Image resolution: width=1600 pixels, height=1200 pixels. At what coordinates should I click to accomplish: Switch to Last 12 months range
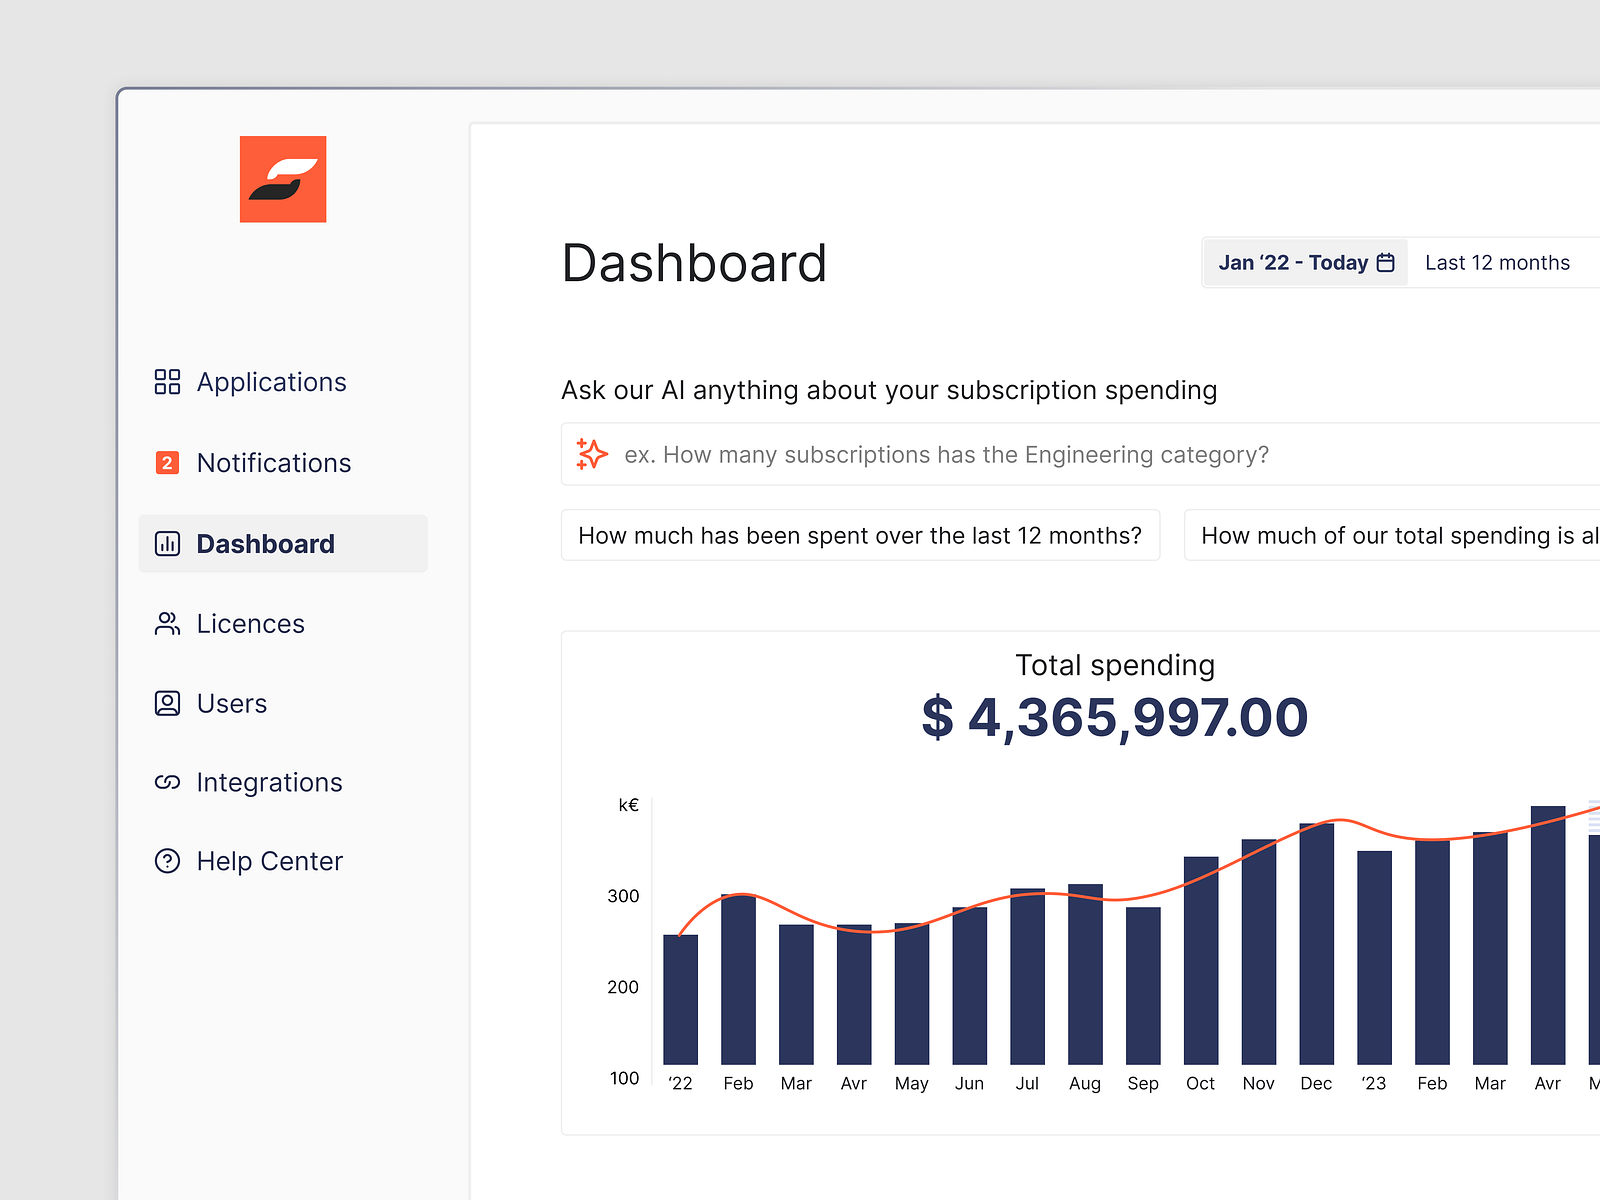1497,263
